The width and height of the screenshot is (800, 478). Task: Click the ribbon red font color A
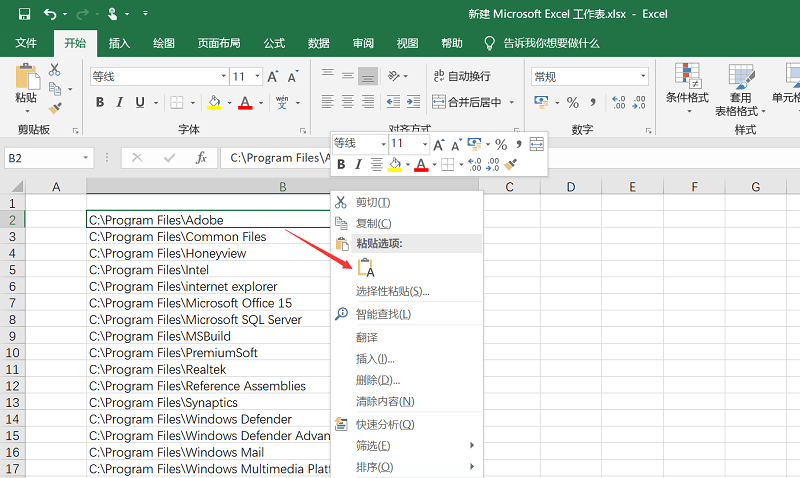pyautogui.click(x=245, y=103)
